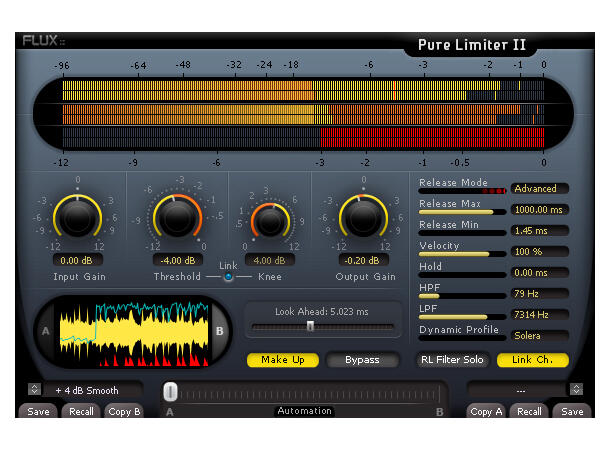The image size is (610, 450).
Task: Click the Knee 4.00 dB value field
Action: click(269, 260)
